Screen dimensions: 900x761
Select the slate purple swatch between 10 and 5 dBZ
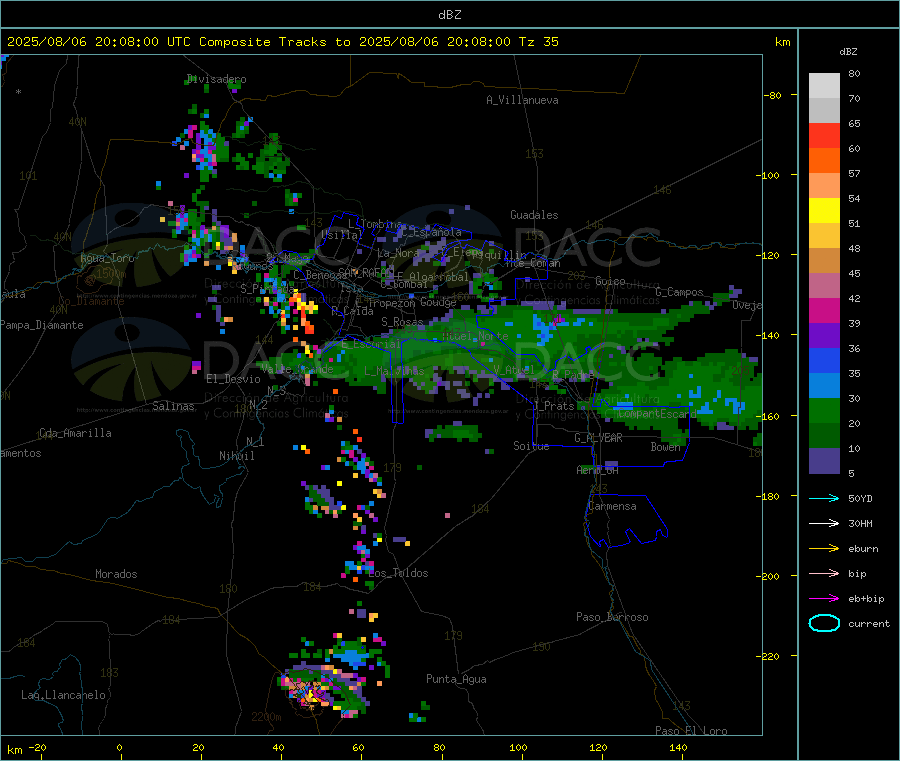[824, 461]
